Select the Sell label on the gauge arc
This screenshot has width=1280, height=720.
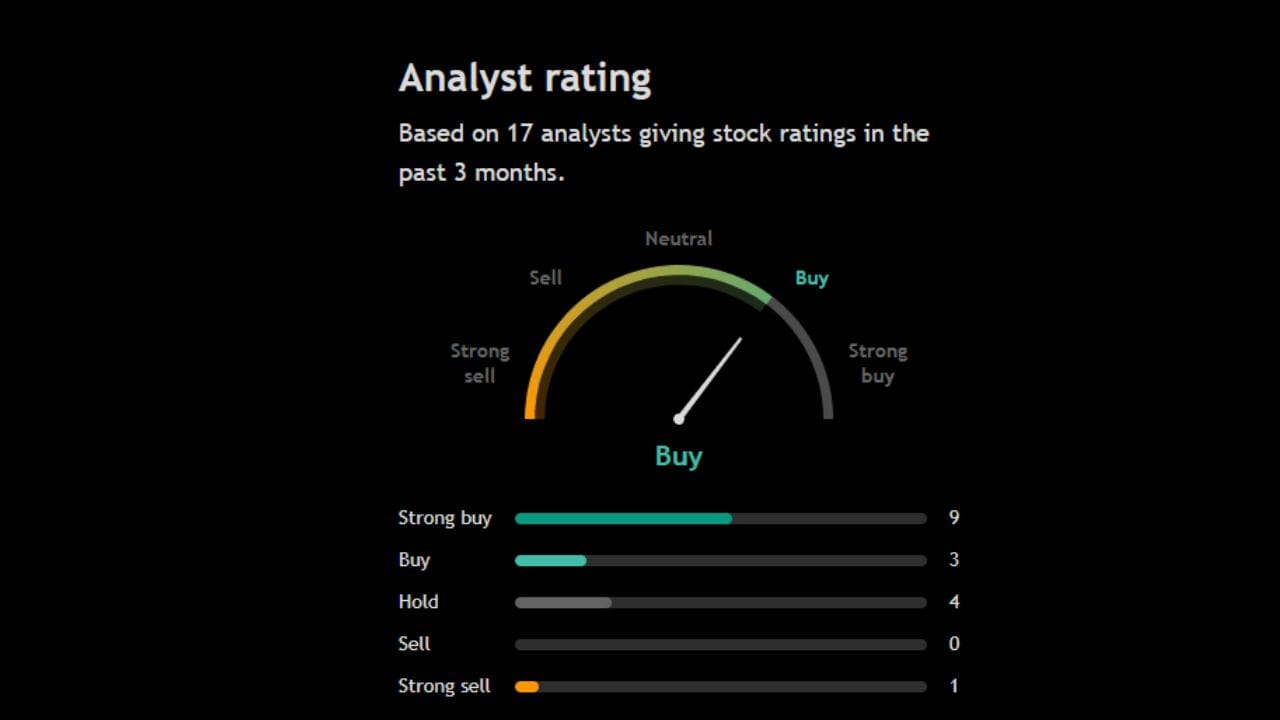tap(545, 278)
